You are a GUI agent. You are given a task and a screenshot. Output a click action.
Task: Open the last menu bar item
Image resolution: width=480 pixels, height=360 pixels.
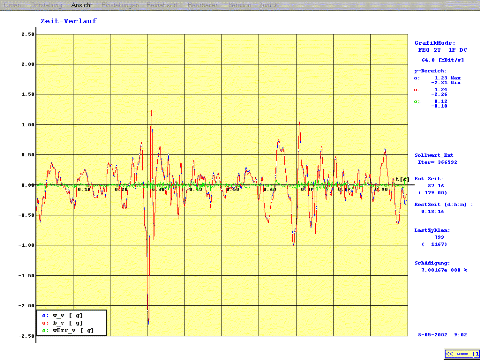click(x=268, y=5)
